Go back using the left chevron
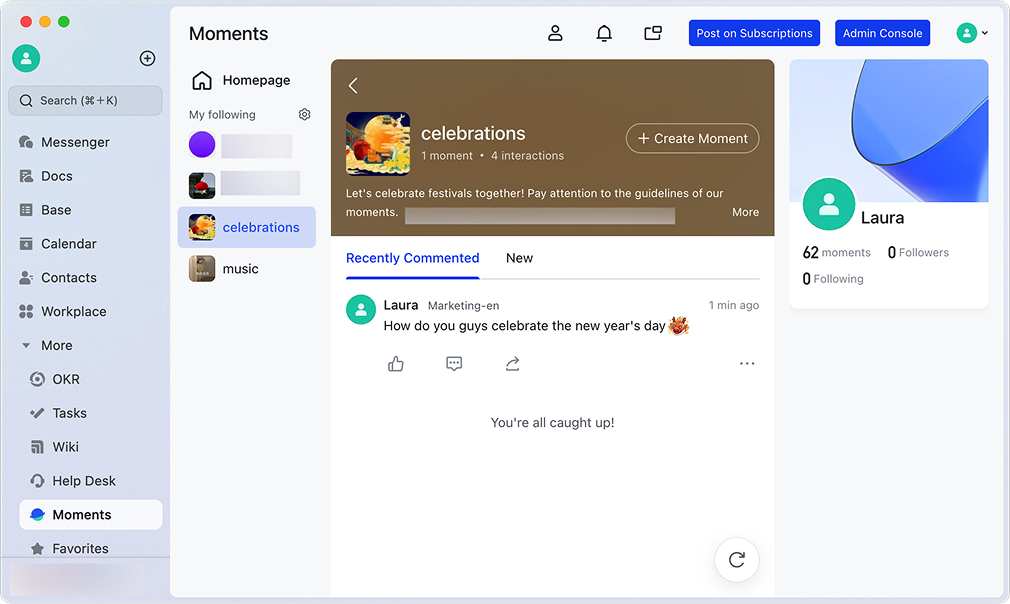 click(353, 86)
